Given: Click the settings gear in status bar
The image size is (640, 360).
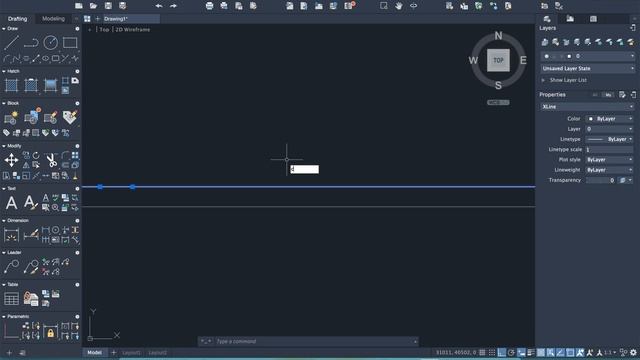Looking at the screenshot, I should coord(633,352).
